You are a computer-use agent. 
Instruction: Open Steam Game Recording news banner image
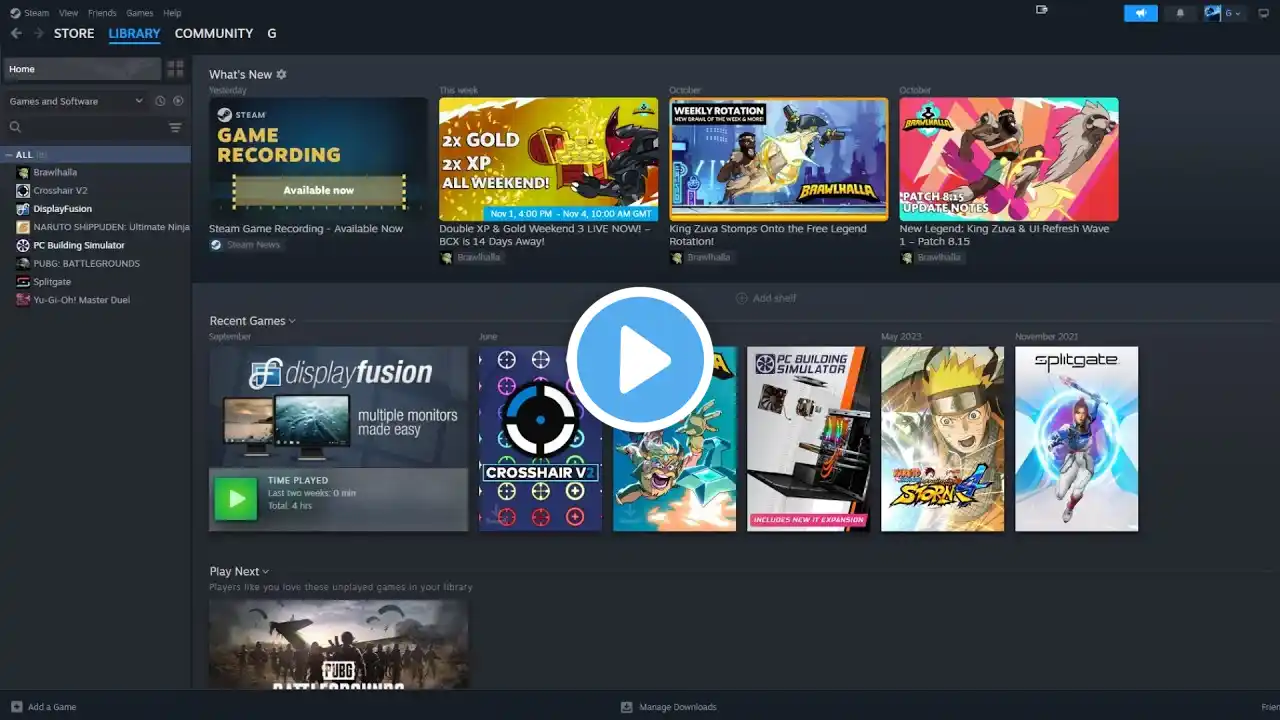[318, 159]
